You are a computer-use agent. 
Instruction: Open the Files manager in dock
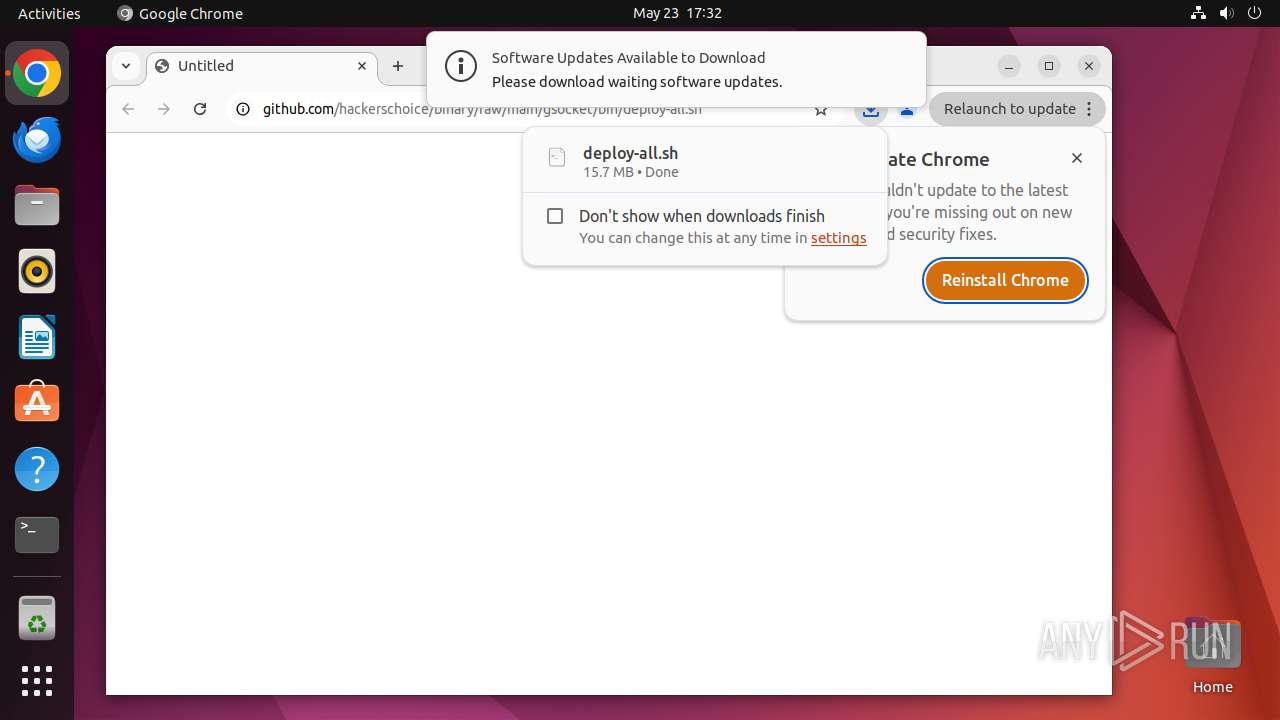[37, 206]
